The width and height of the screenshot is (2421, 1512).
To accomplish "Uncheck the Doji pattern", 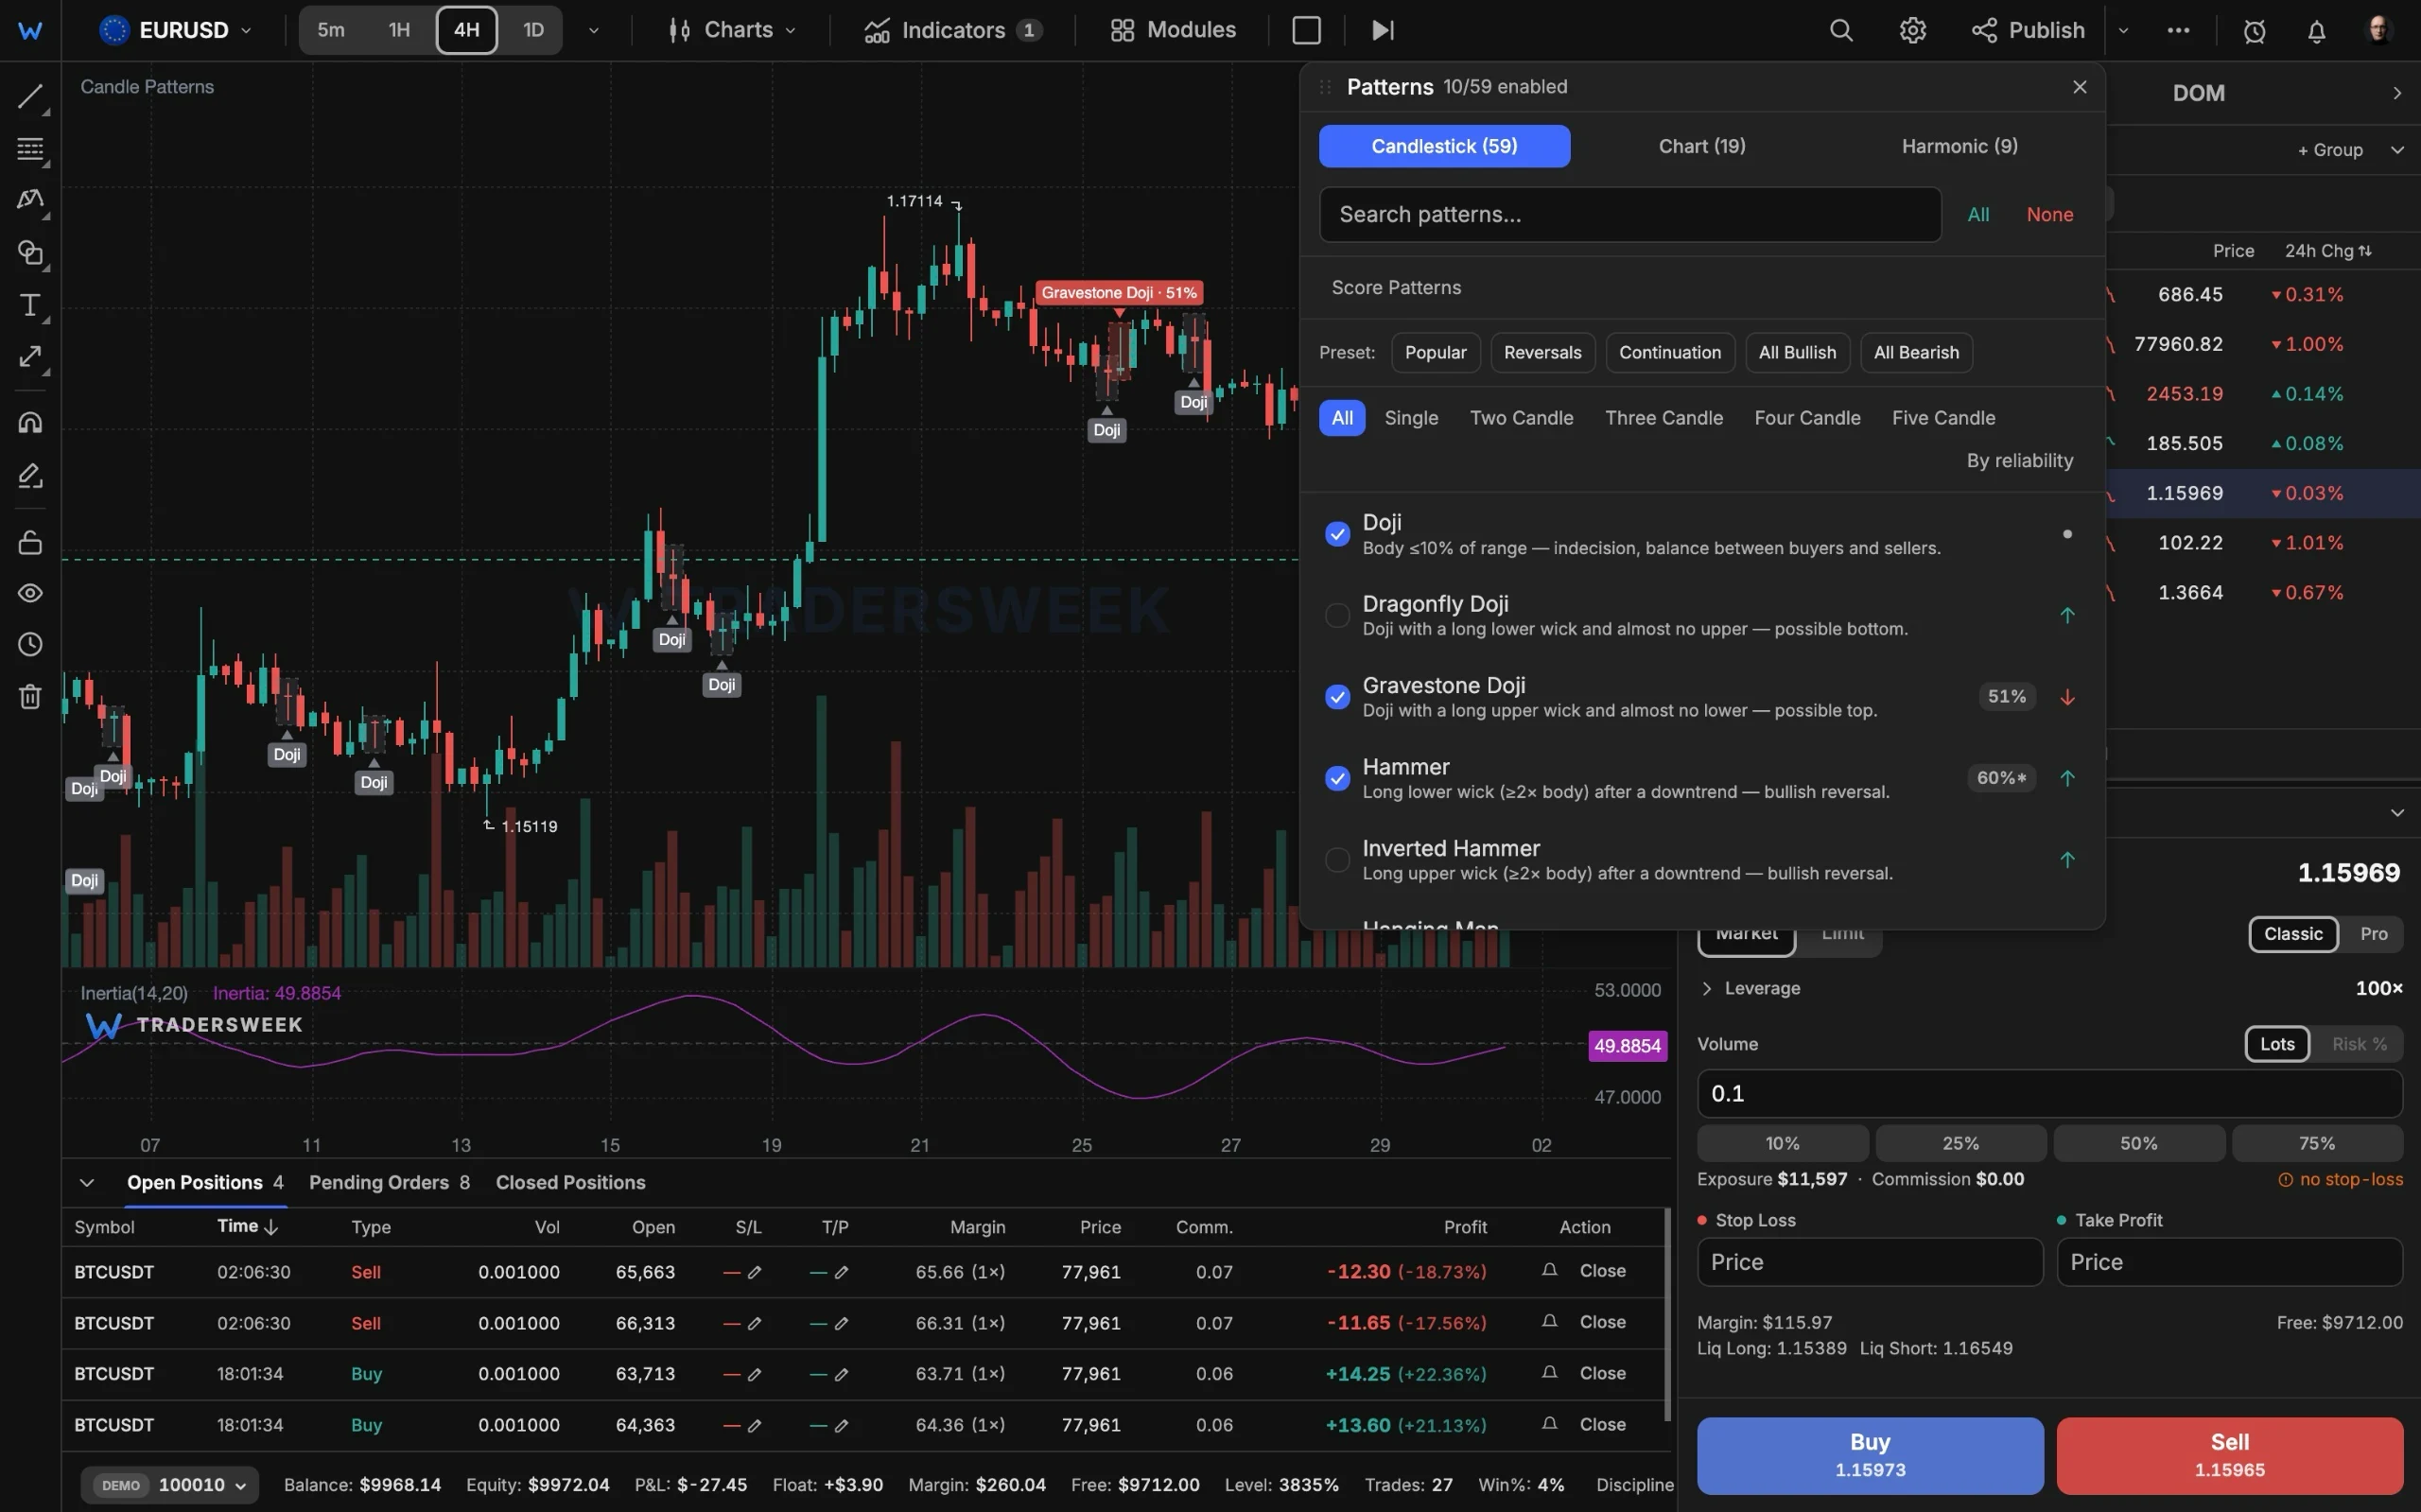I will pyautogui.click(x=1337, y=534).
